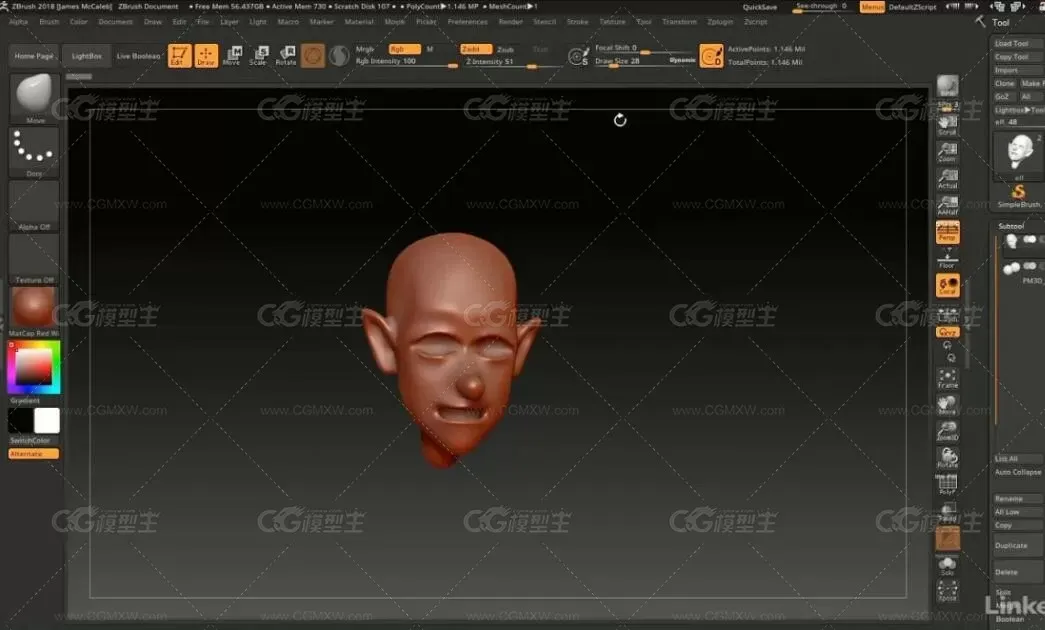1045x630 pixels.
Task: Click the Gizmo 3D sphere icon
Action: 313,55
